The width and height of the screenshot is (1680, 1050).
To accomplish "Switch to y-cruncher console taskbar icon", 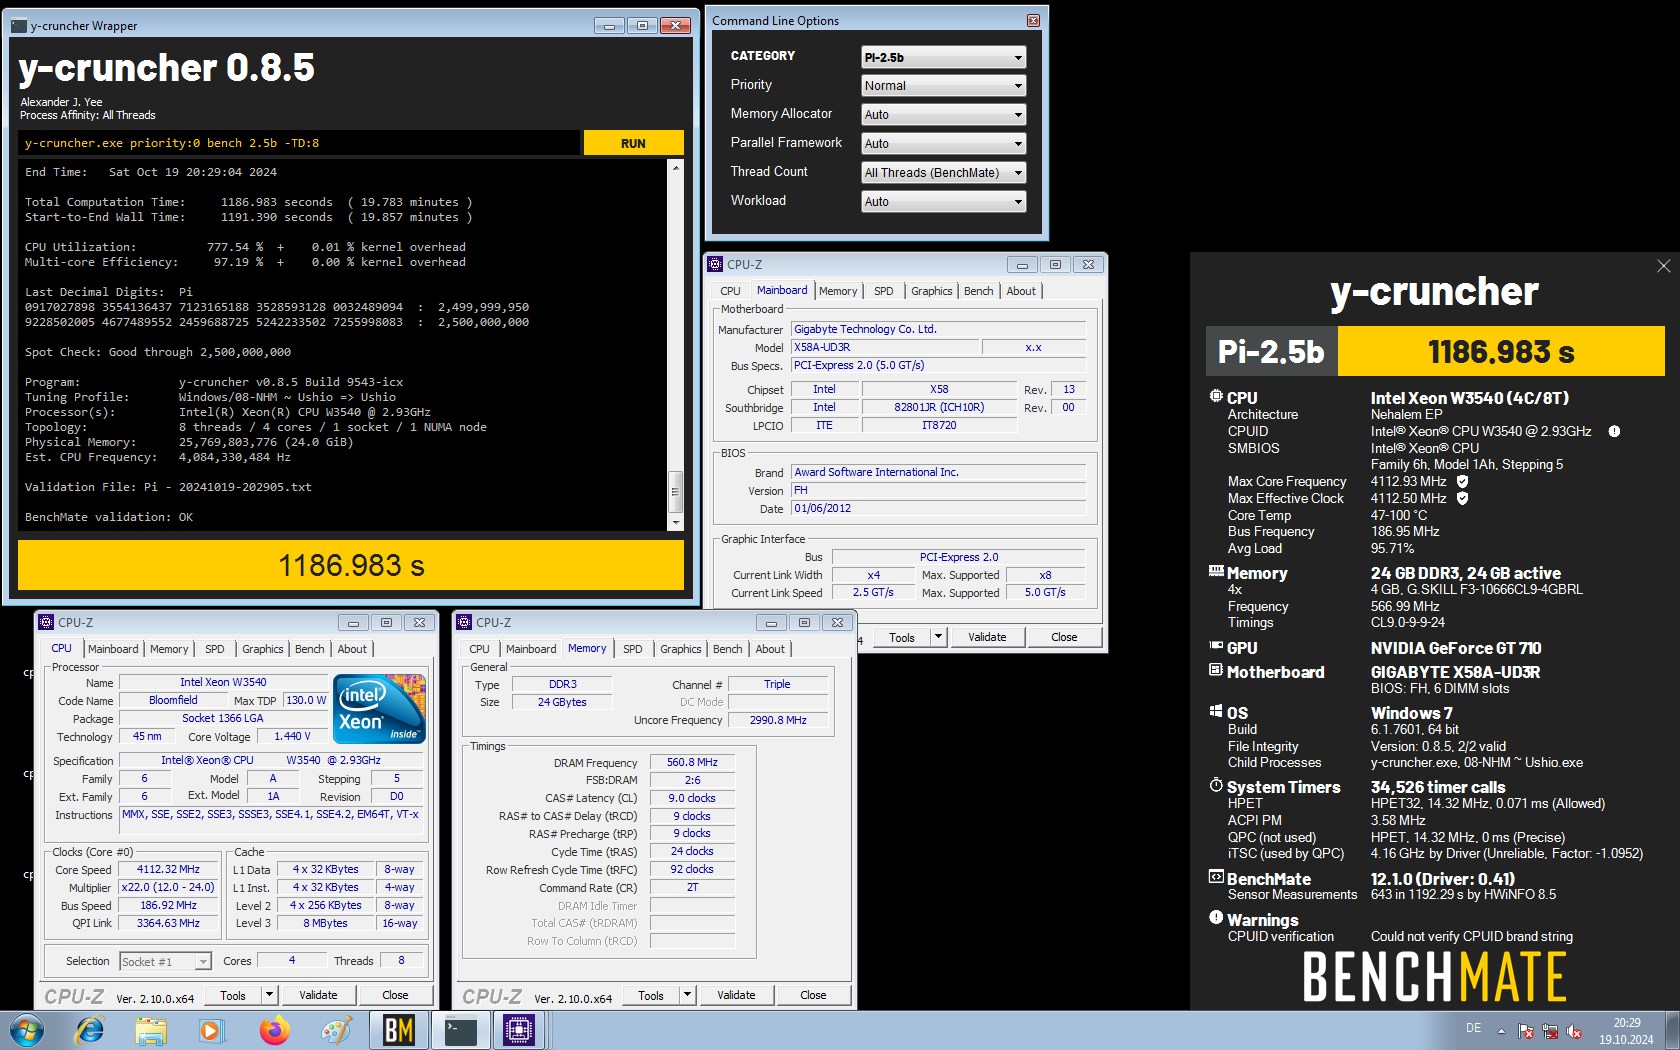I will [460, 1030].
